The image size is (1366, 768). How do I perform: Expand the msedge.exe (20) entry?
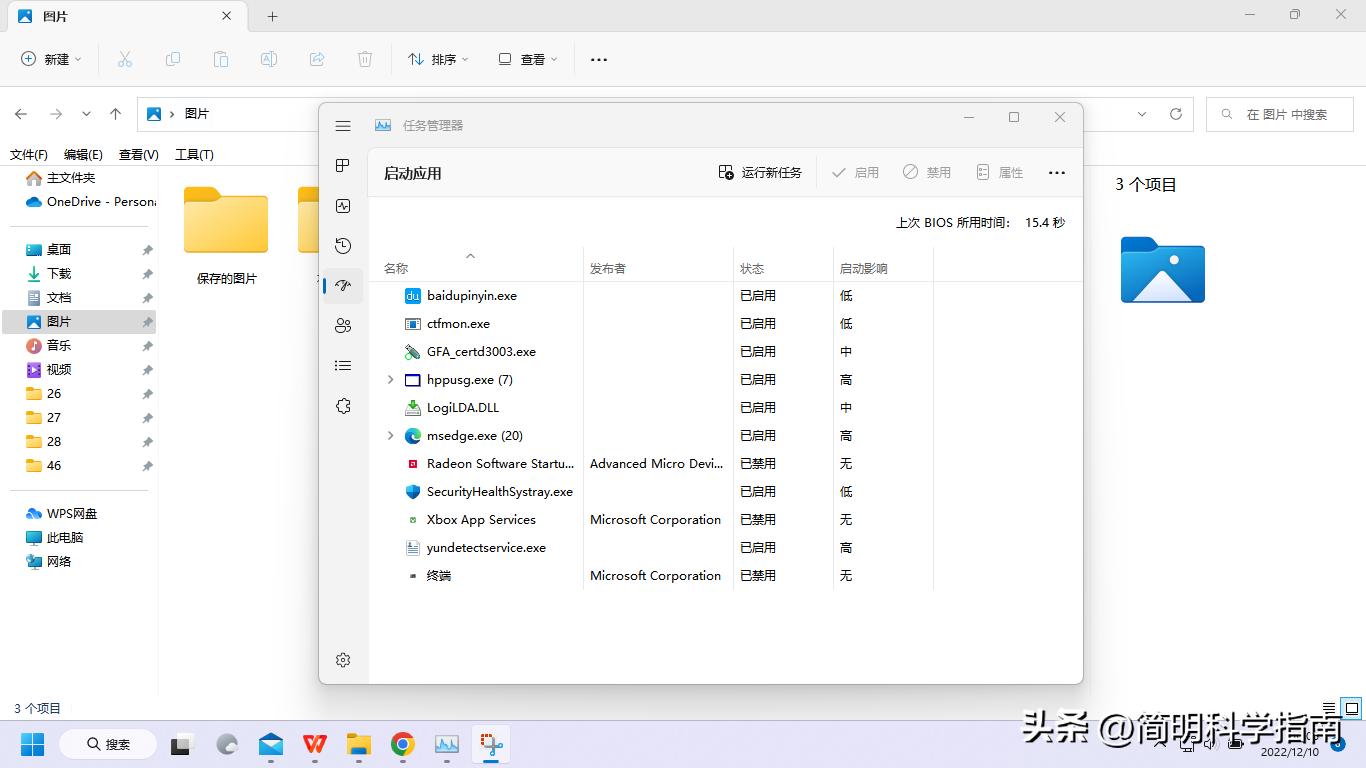[390, 435]
